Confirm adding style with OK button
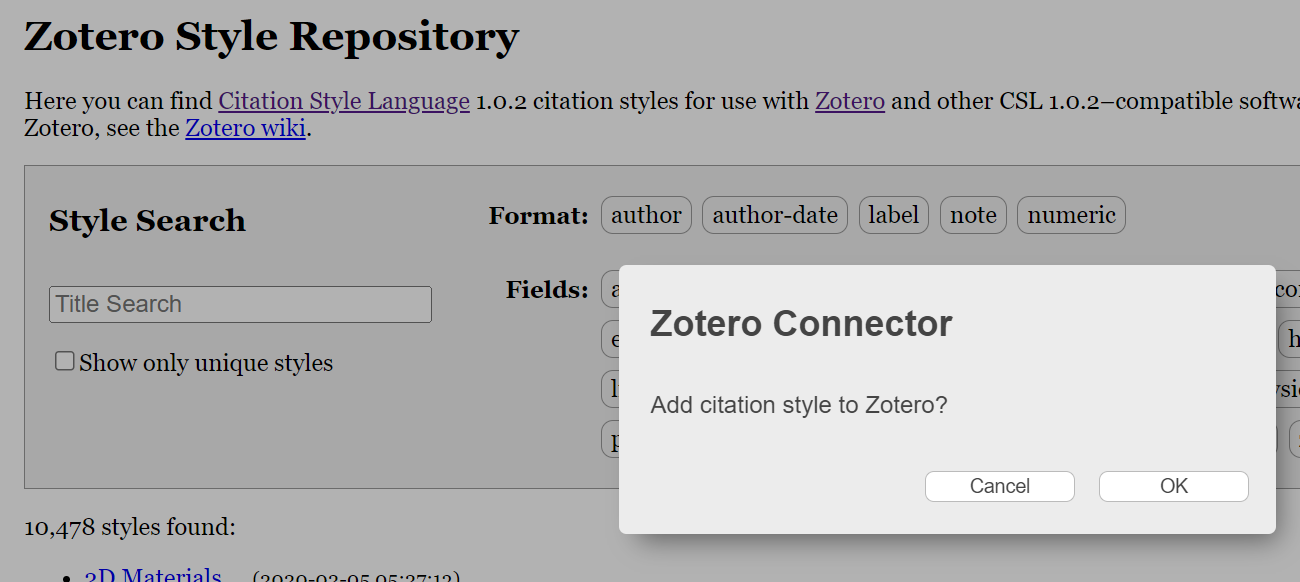The width and height of the screenshot is (1300, 582). click(1173, 486)
